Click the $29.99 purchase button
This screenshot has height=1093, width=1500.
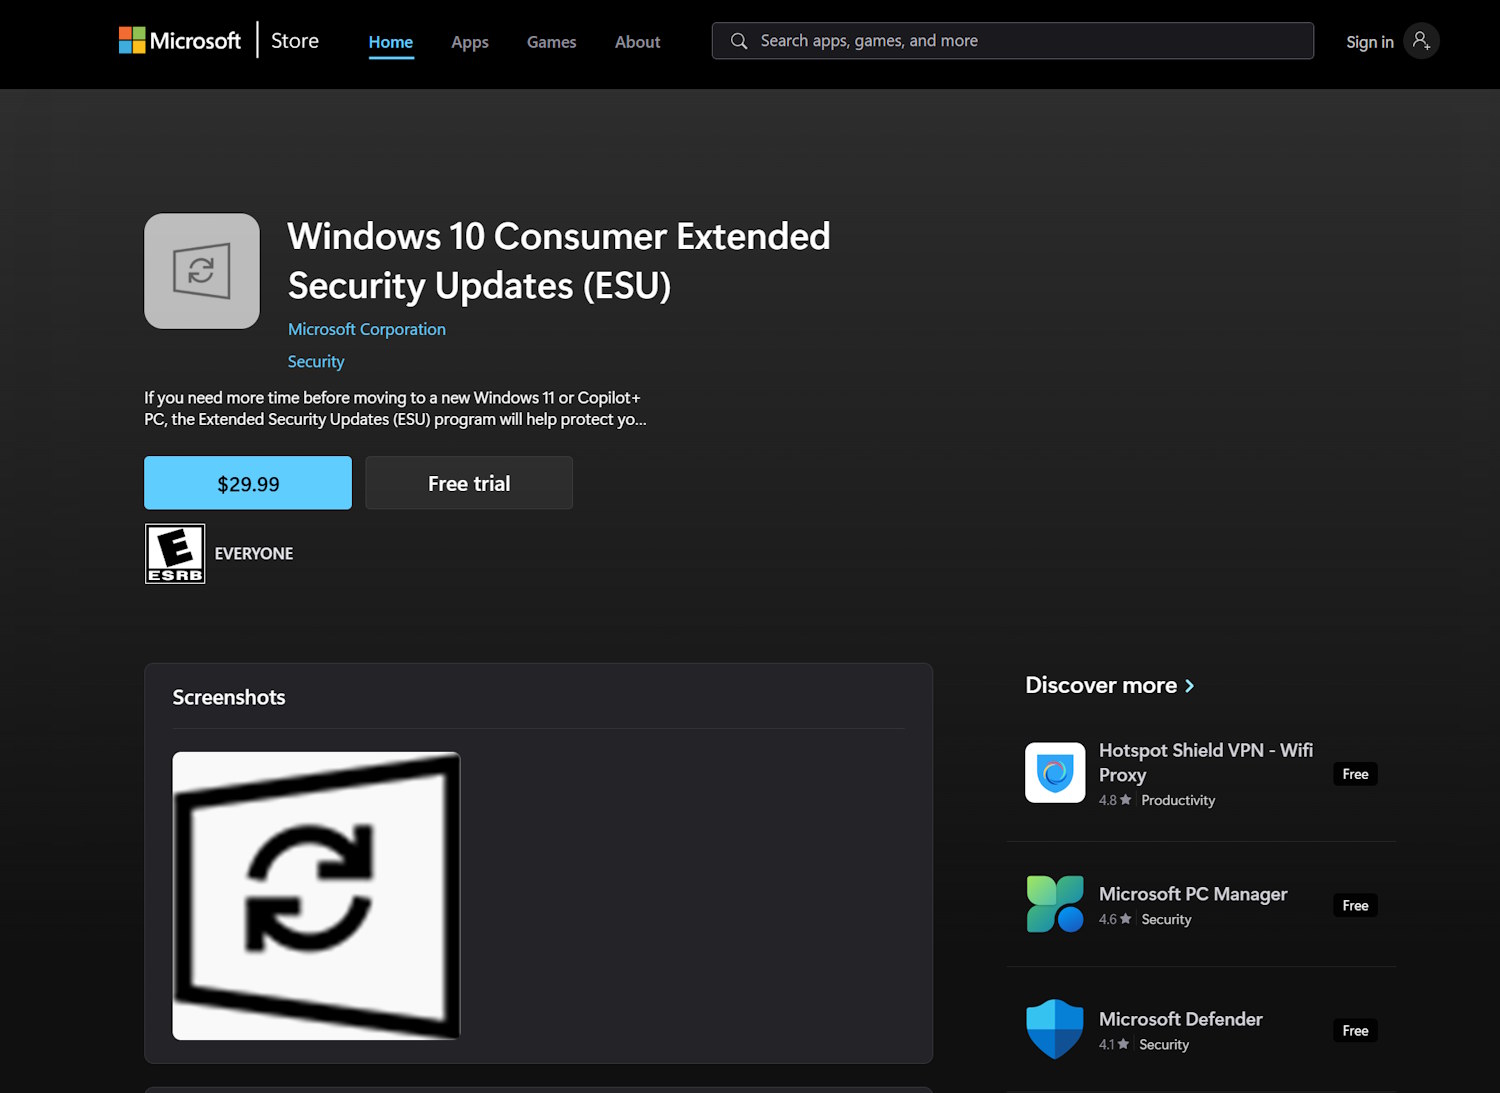247,483
